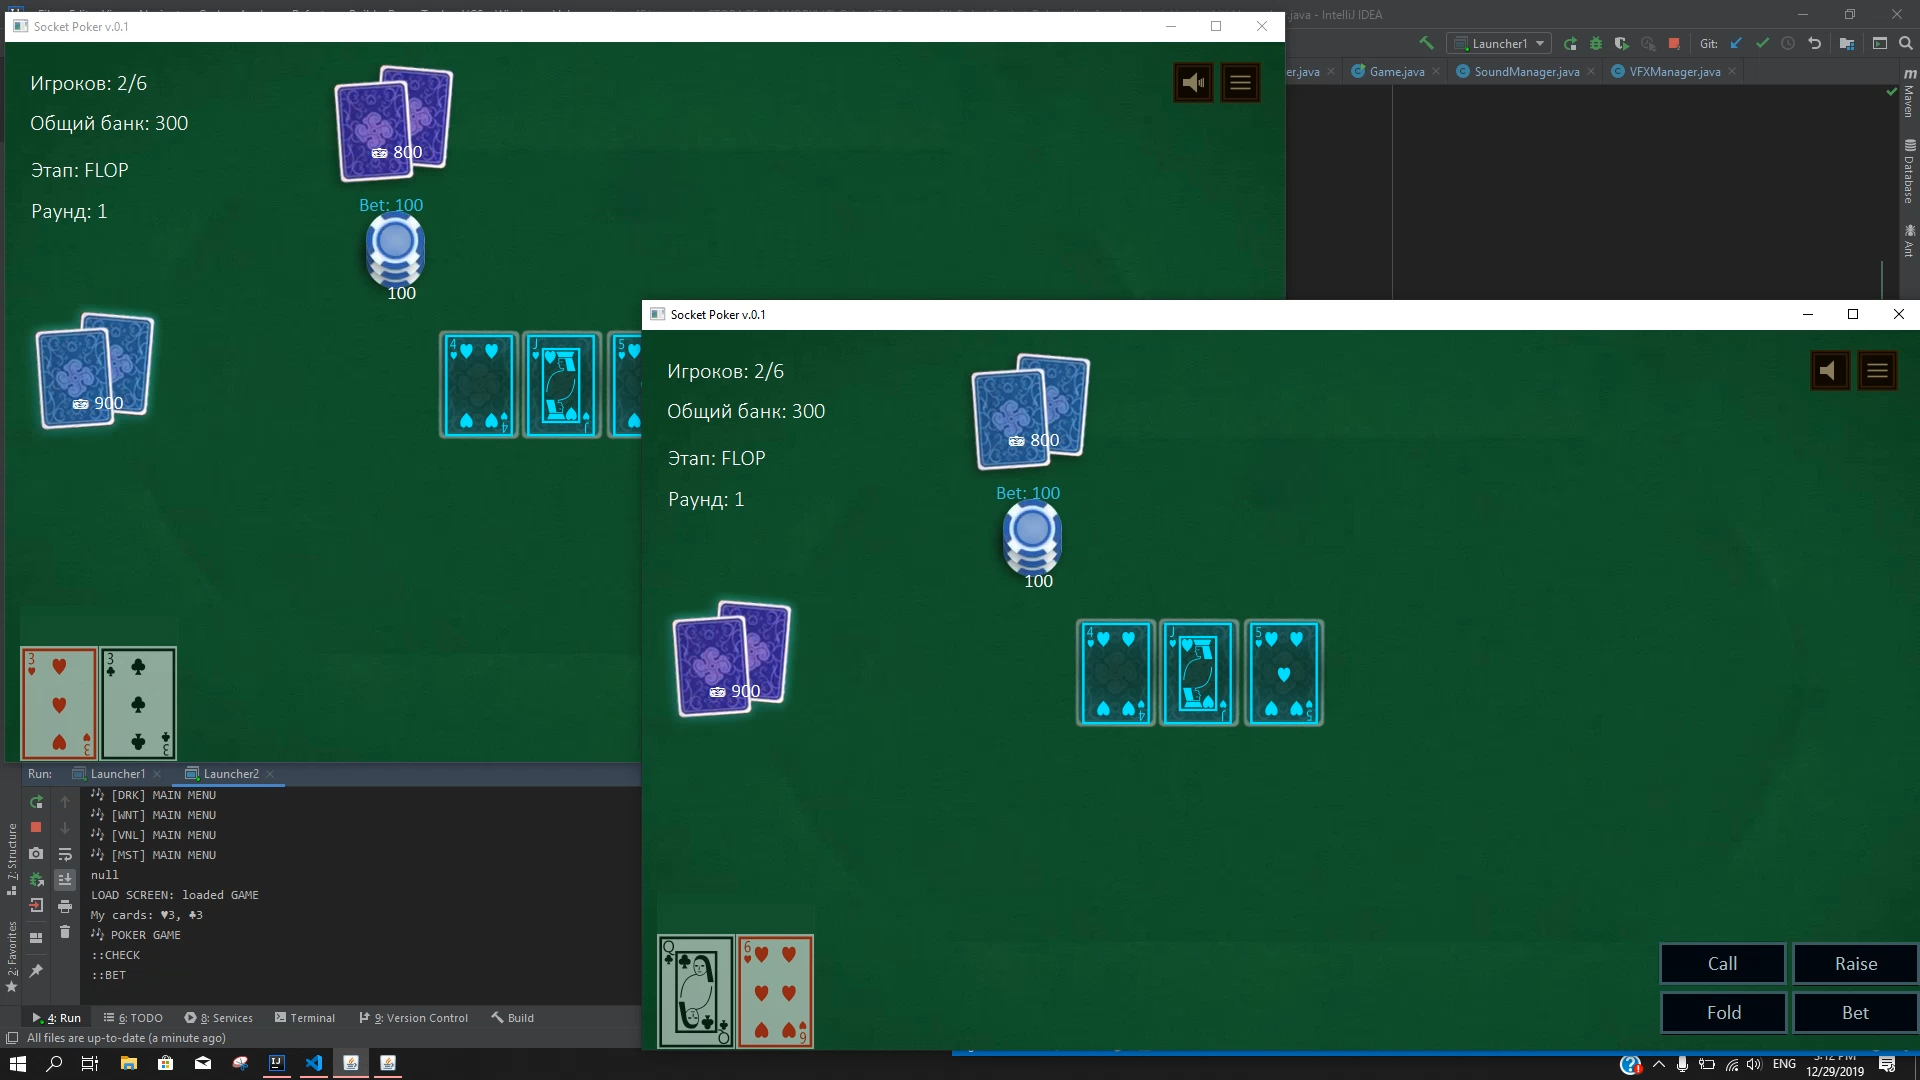Click the Queen of clubs hand card
This screenshot has width=1920, height=1080.
tap(695, 991)
